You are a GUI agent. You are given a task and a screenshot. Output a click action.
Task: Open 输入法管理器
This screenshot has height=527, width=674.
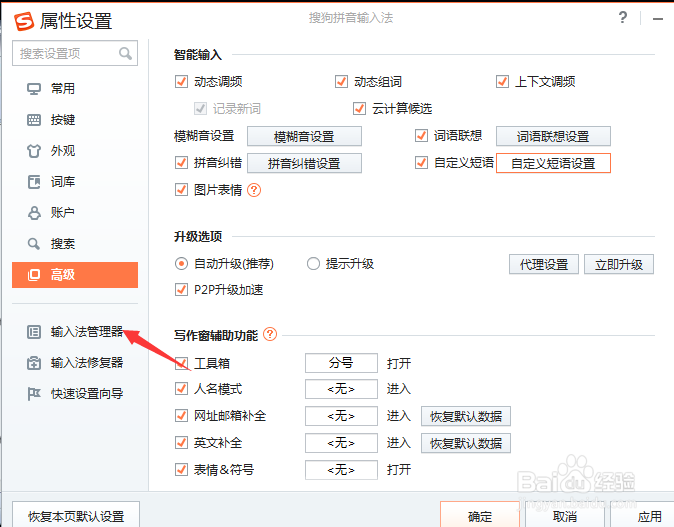coord(75,332)
